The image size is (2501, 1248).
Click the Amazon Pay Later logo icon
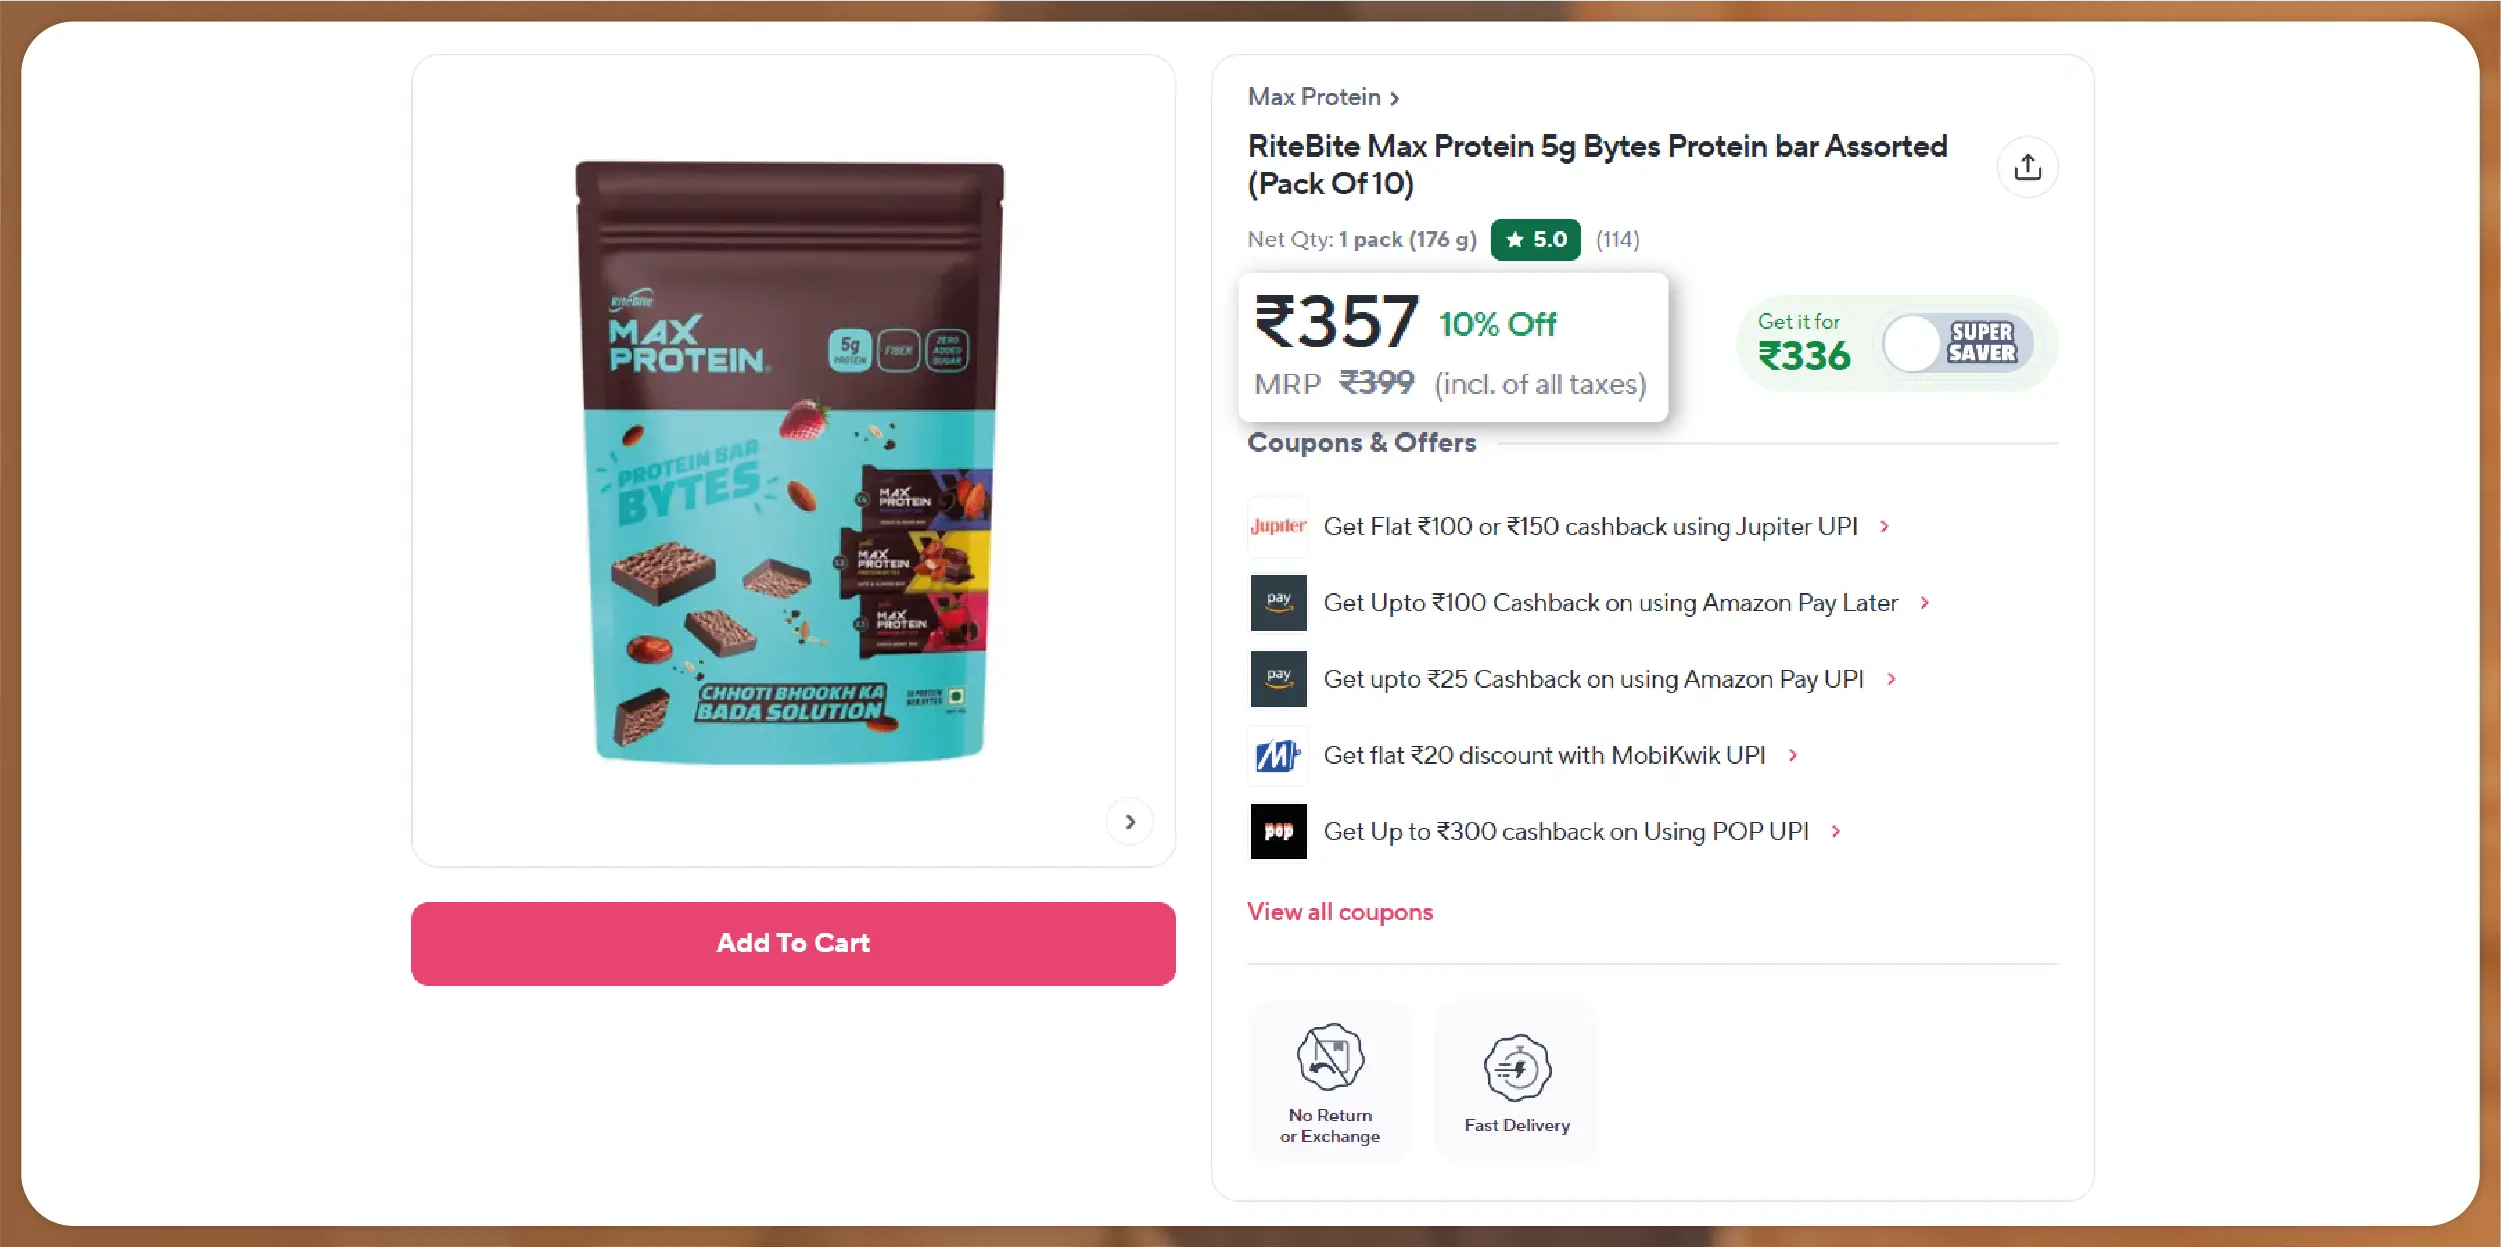pos(1278,602)
